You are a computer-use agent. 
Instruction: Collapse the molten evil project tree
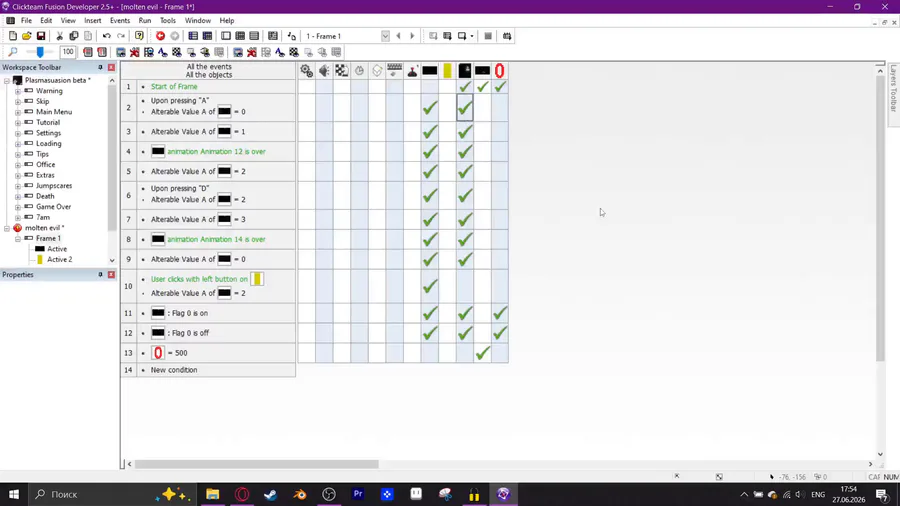7,228
